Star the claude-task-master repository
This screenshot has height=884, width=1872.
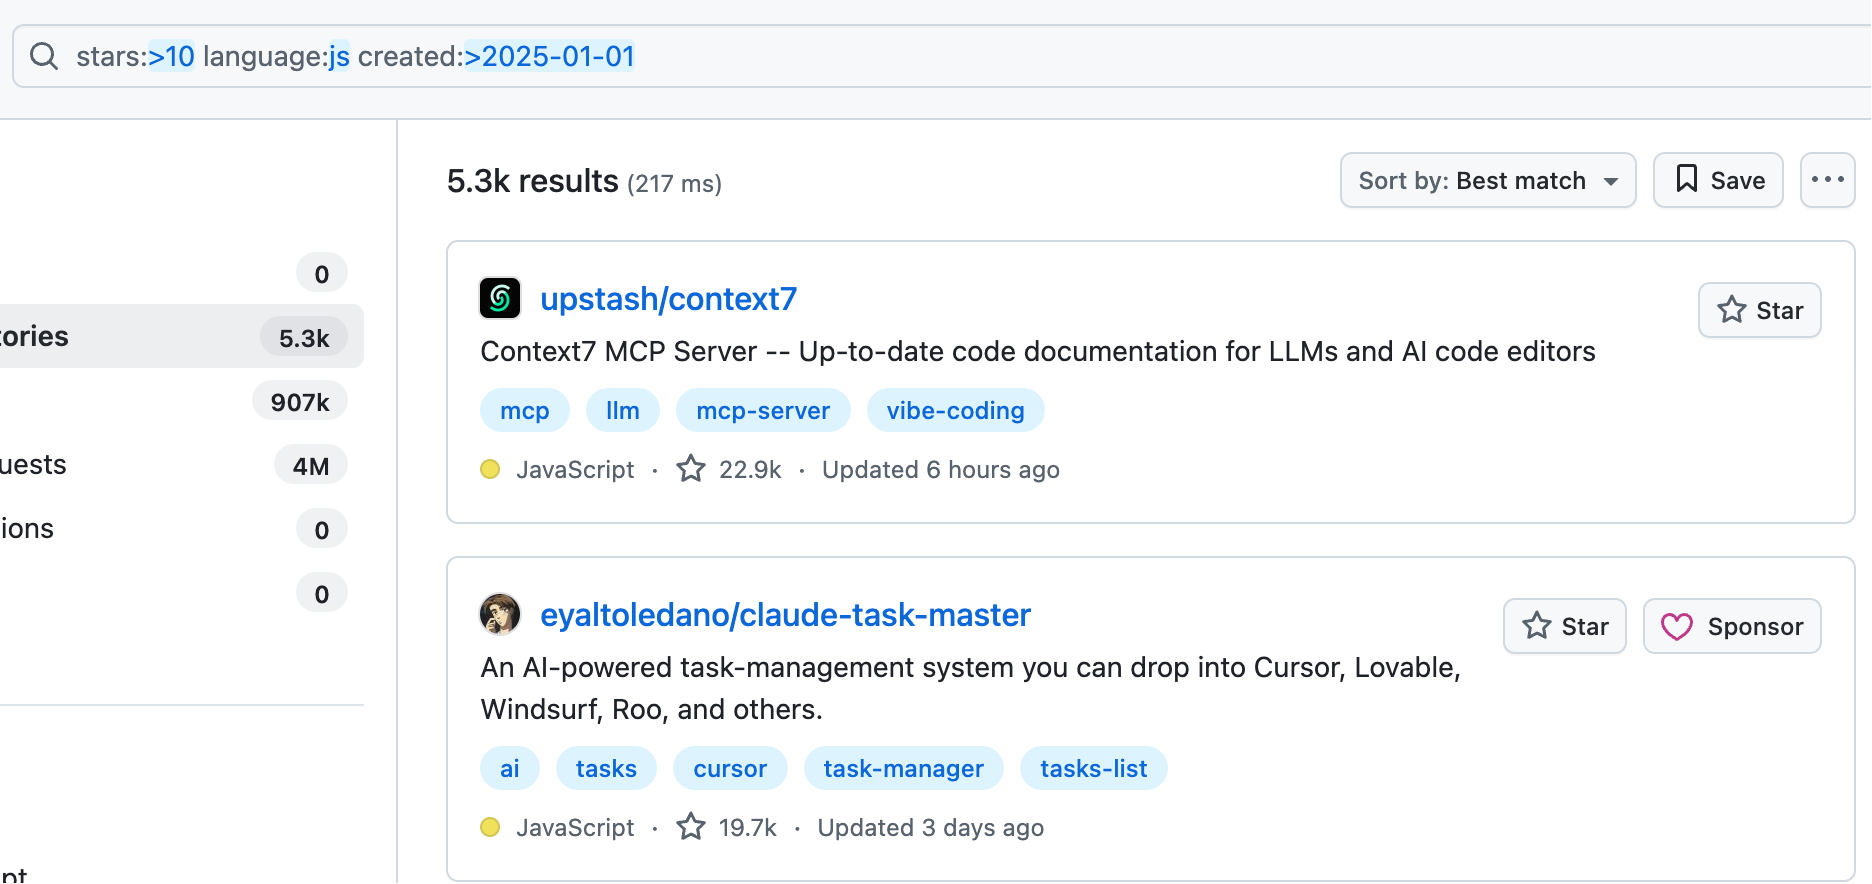[x=1565, y=627]
